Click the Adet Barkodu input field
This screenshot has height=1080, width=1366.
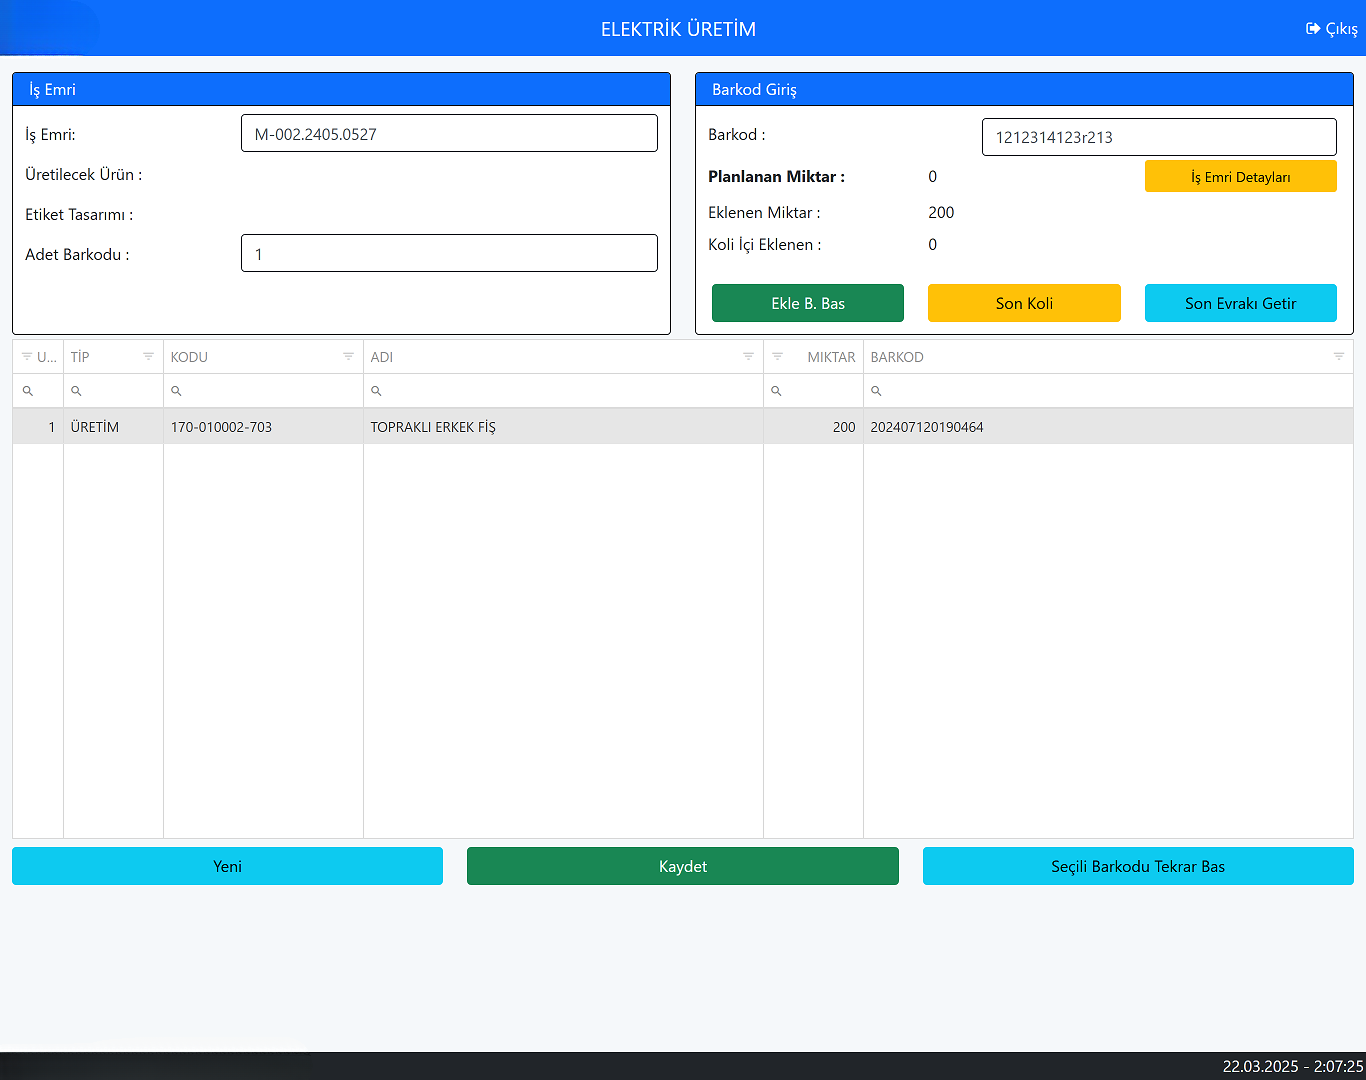[x=449, y=254]
